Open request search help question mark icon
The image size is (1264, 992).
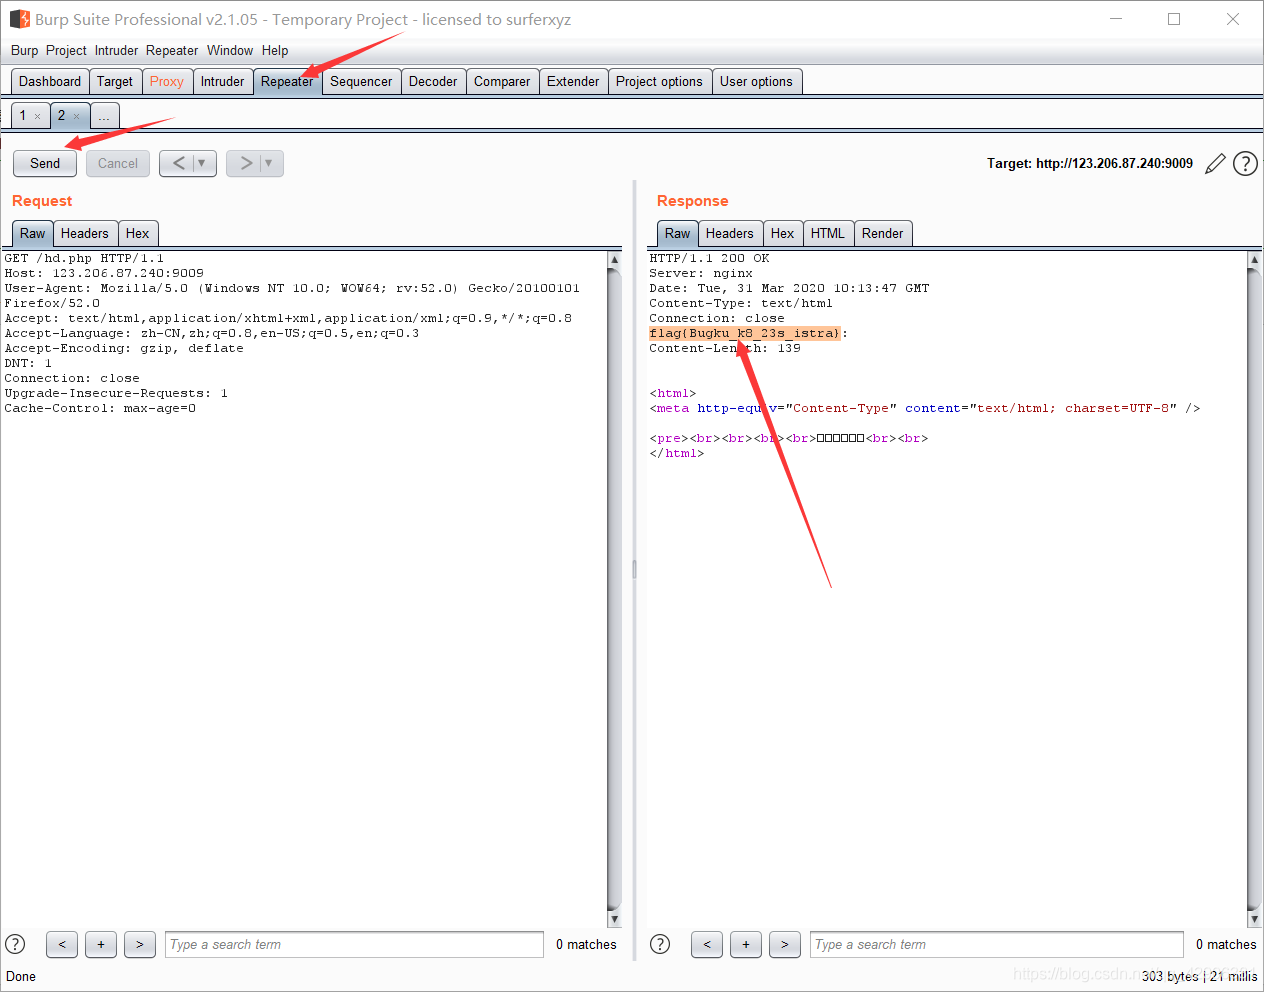click(15, 944)
